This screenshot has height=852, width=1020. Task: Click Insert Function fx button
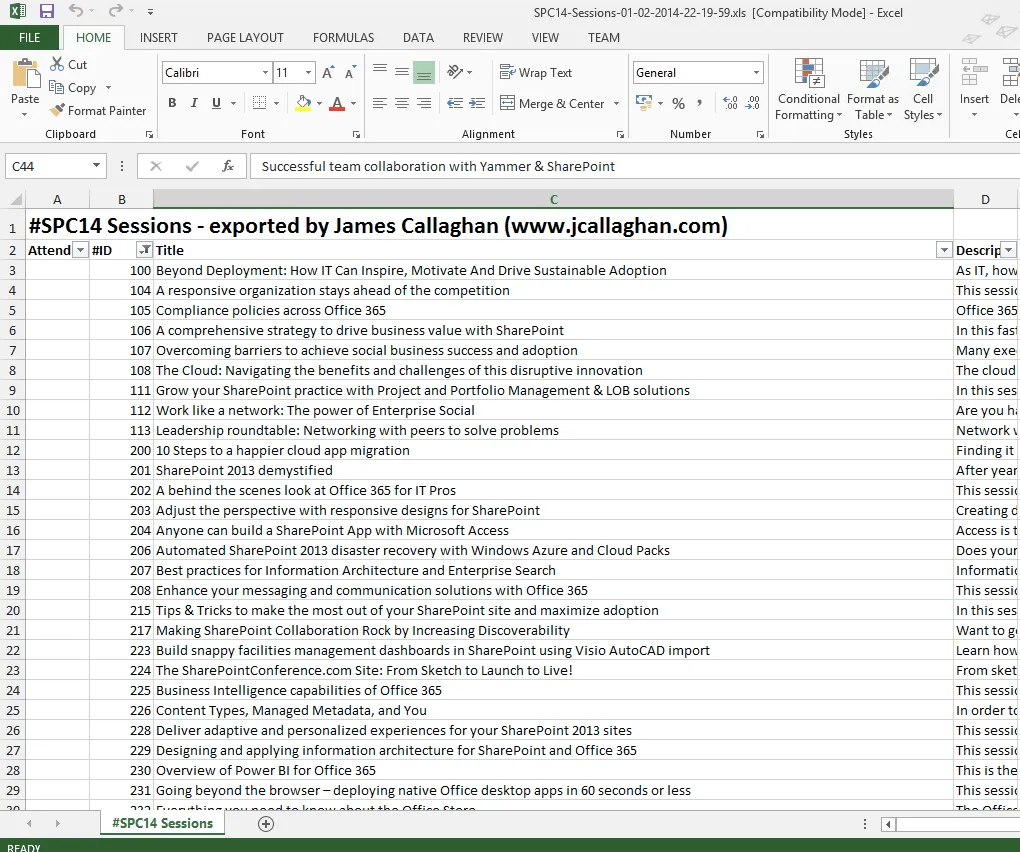[228, 166]
